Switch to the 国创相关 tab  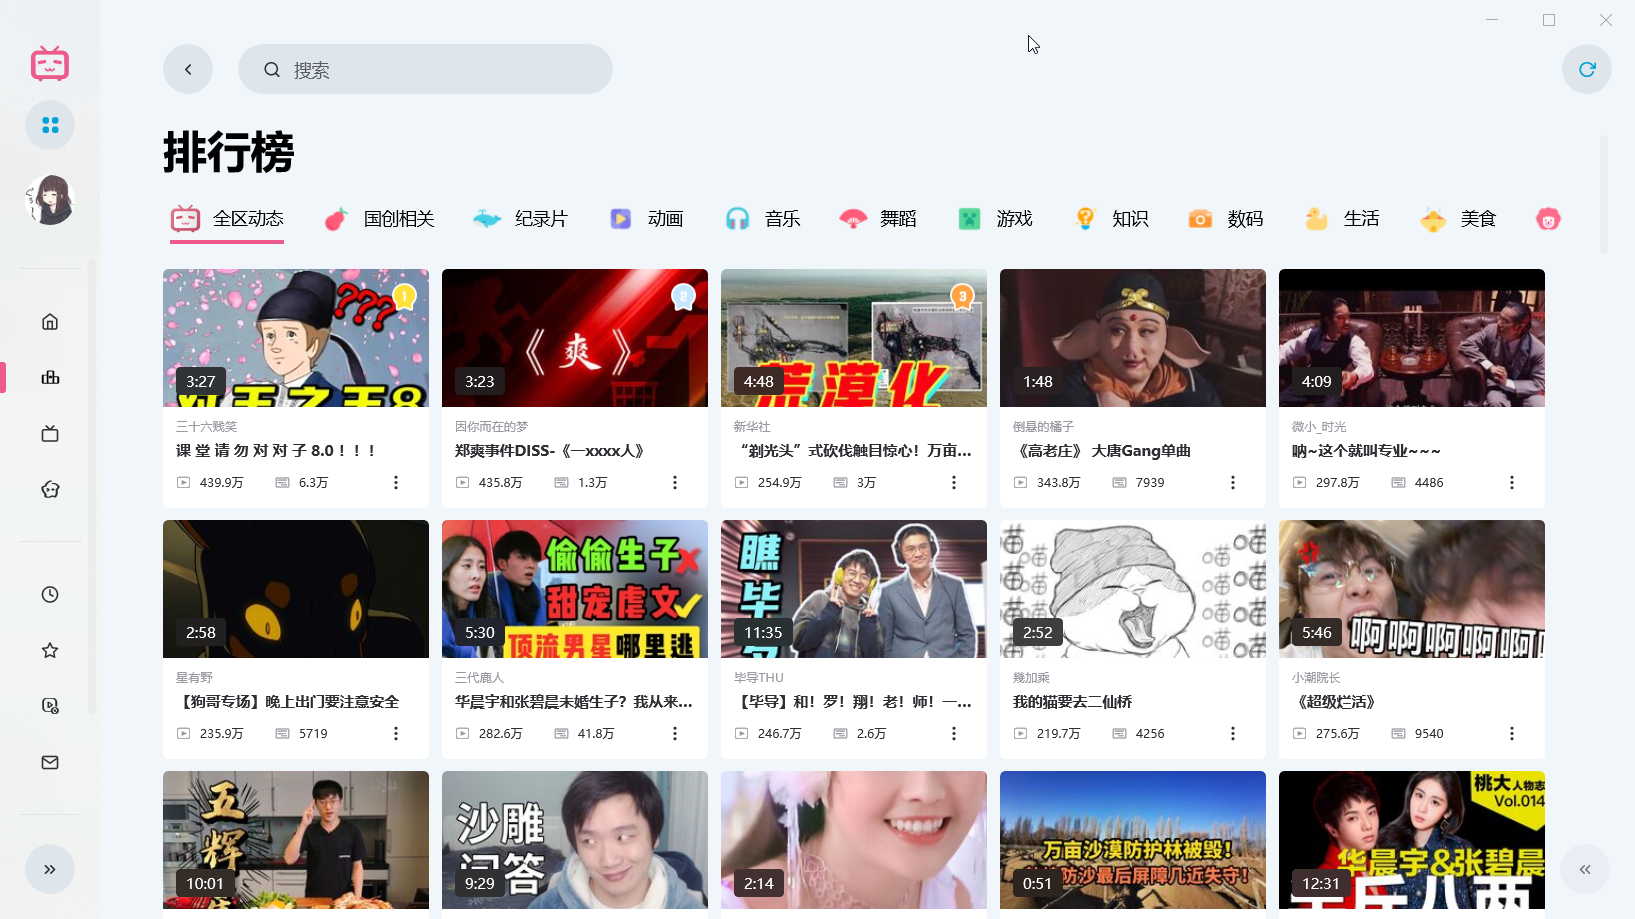click(380, 219)
